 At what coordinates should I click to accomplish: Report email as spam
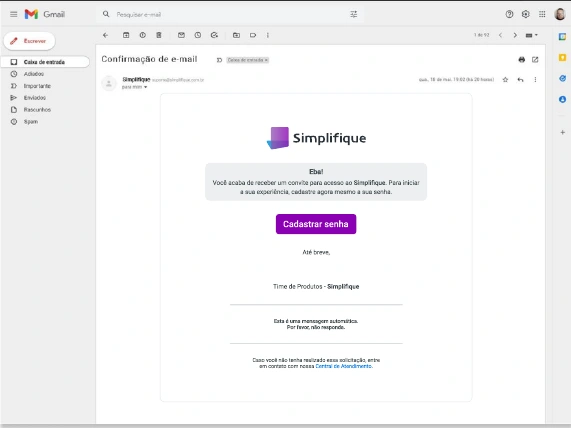[142, 35]
